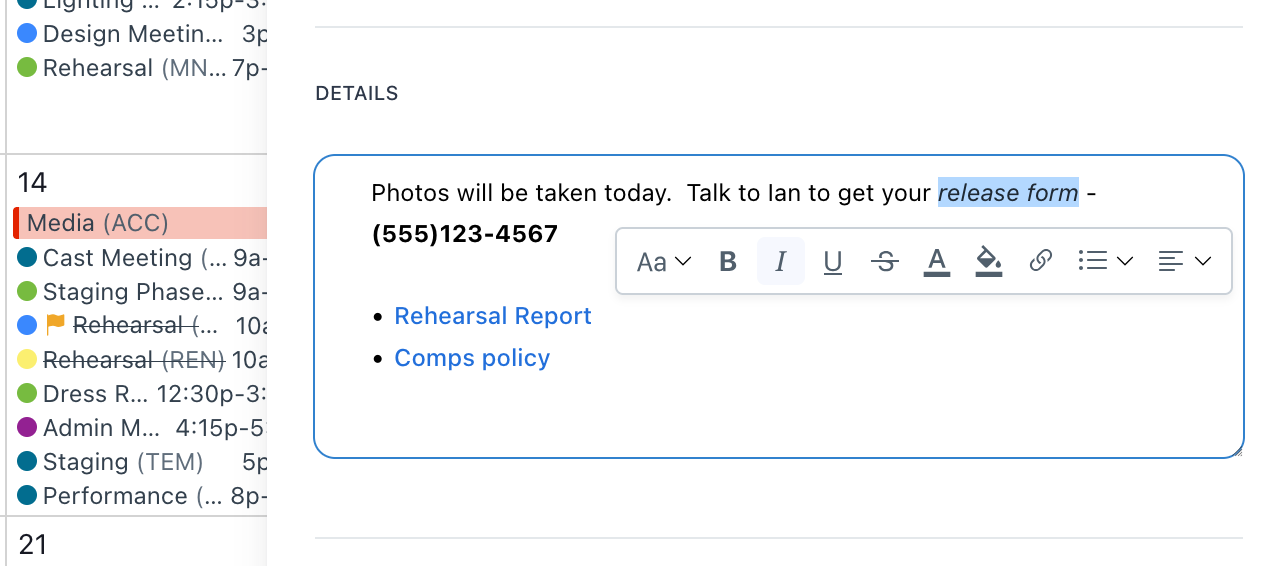This screenshot has width=1288, height=566.
Task: Select the Media (ACC) calendar event
Action: pos(140,223)
